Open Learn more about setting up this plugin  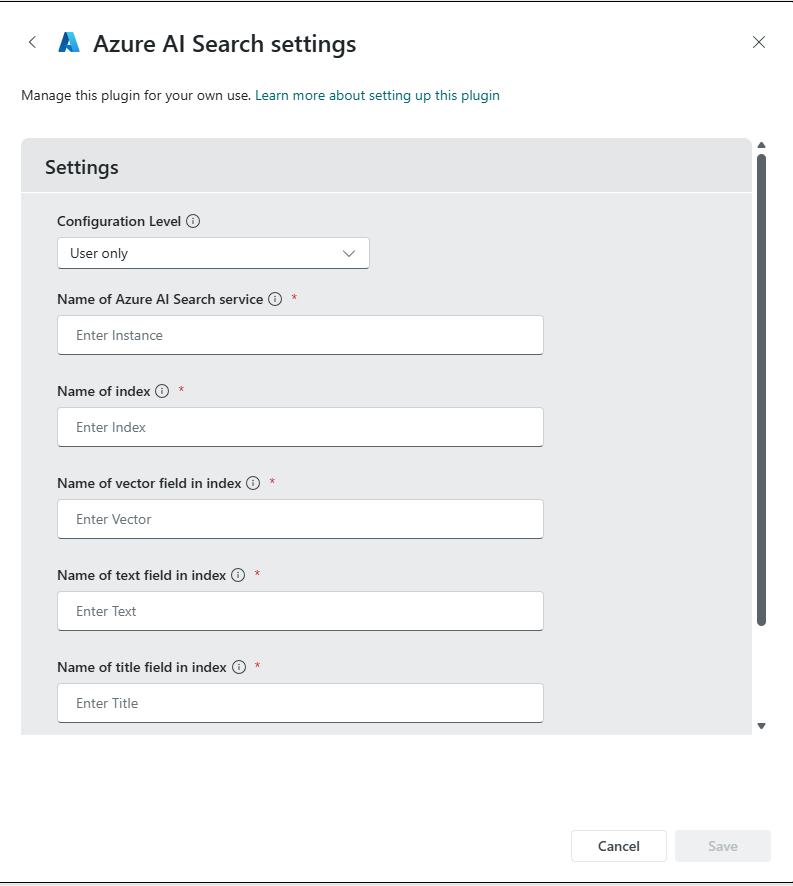pos(377,96)
